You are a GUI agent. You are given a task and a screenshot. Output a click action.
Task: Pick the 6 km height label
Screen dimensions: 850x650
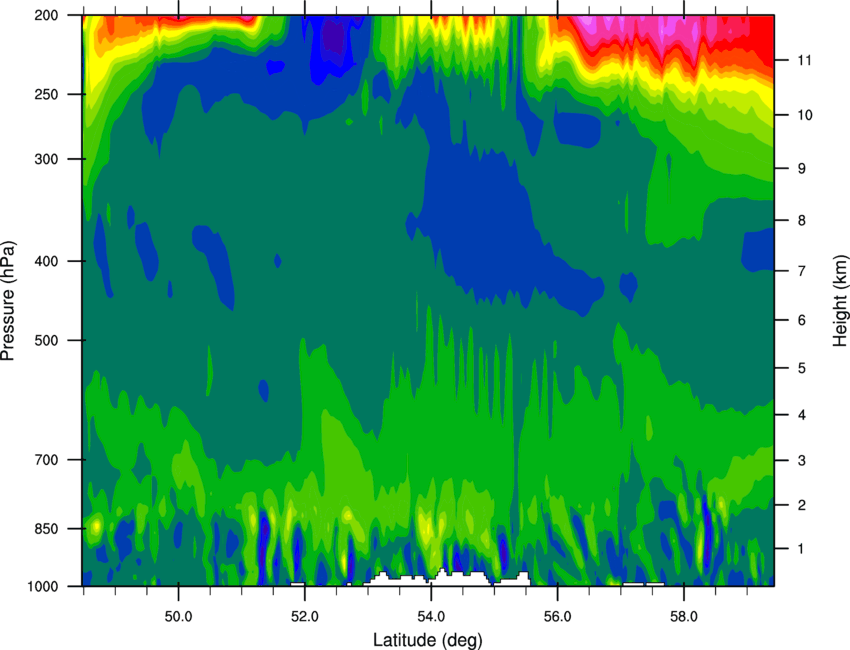click(802, 320)
